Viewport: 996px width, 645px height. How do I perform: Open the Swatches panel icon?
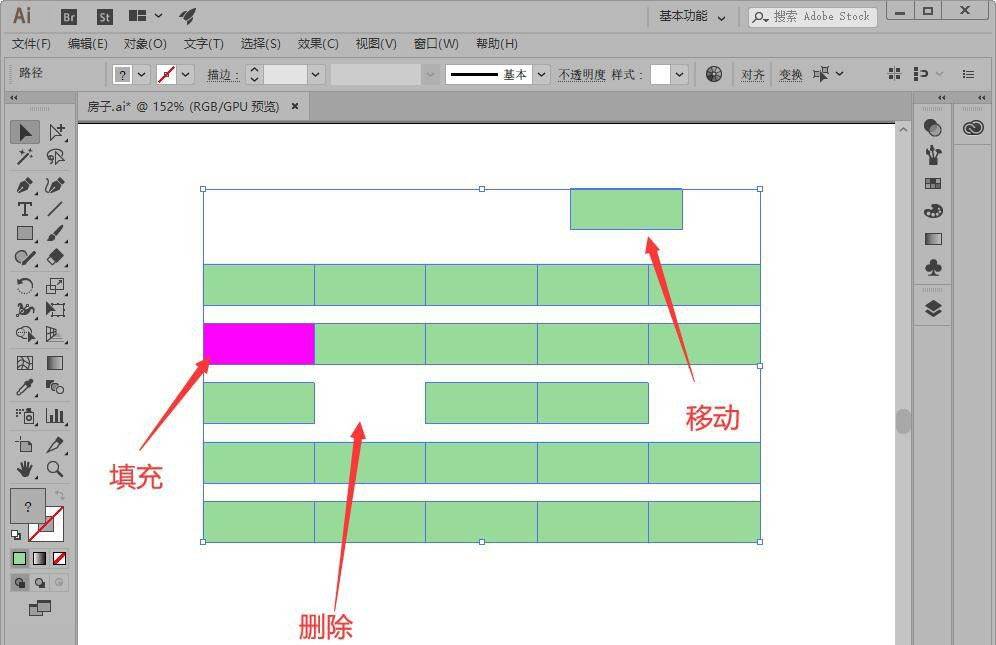[933, 183]
